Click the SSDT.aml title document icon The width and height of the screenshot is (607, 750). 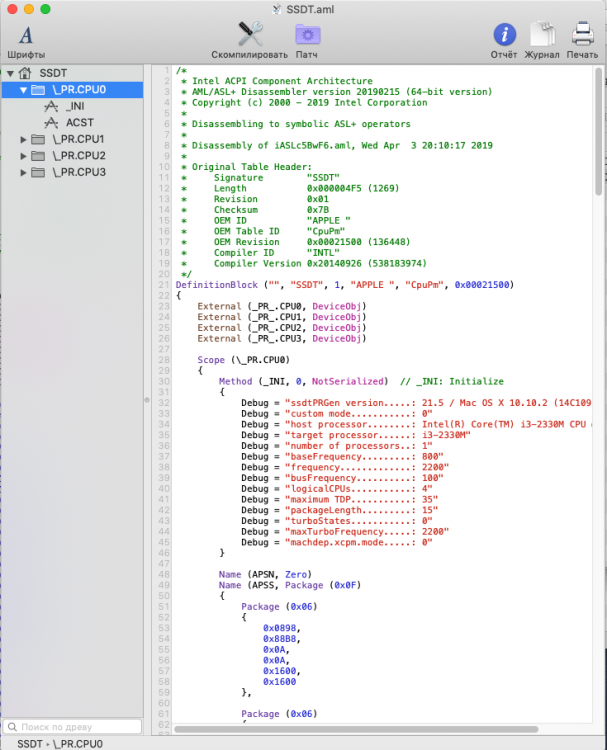(277, 9)
